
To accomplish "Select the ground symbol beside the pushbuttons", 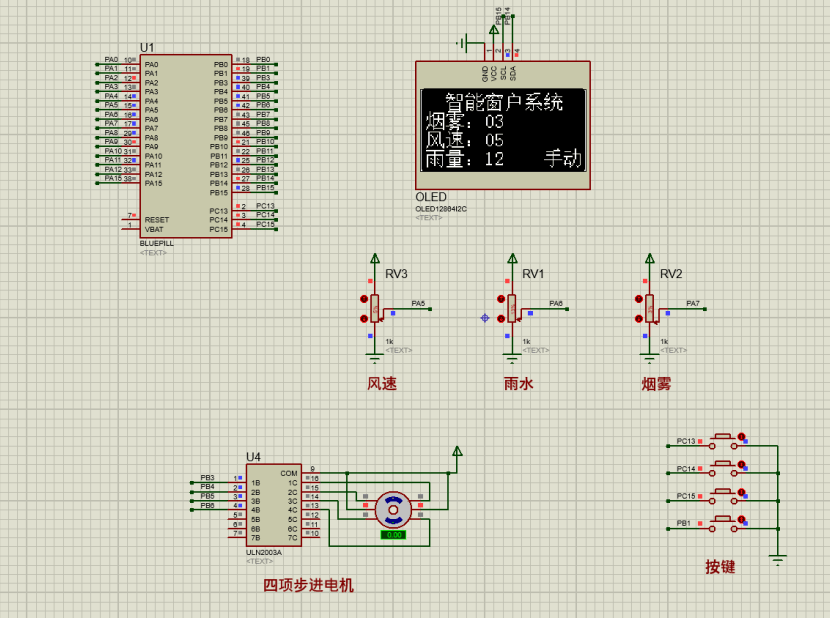I will point(778,559).
